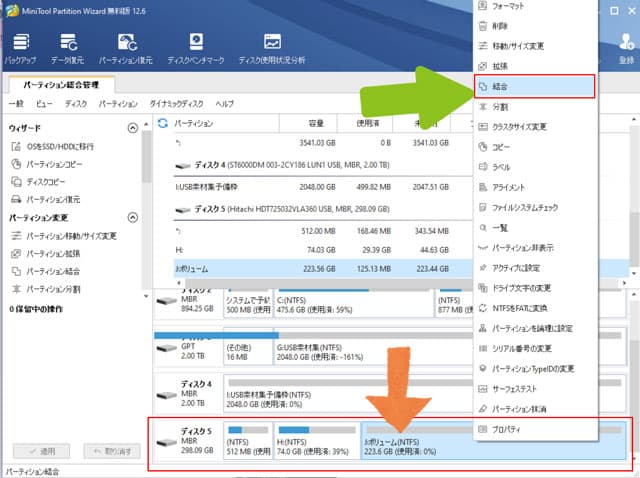
Task: Choose アライメント in the context menu
Action: [536, 187]
